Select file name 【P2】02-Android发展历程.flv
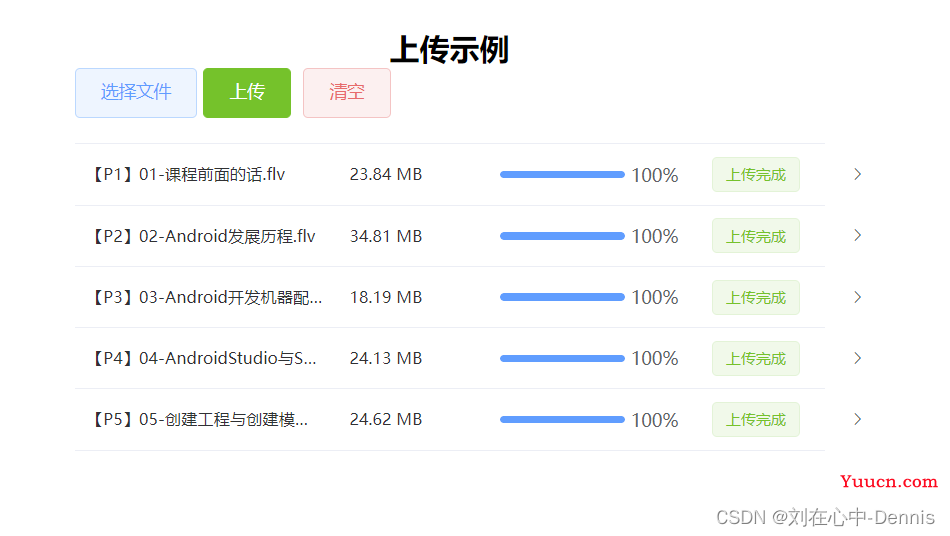 (x=203, y=236)
